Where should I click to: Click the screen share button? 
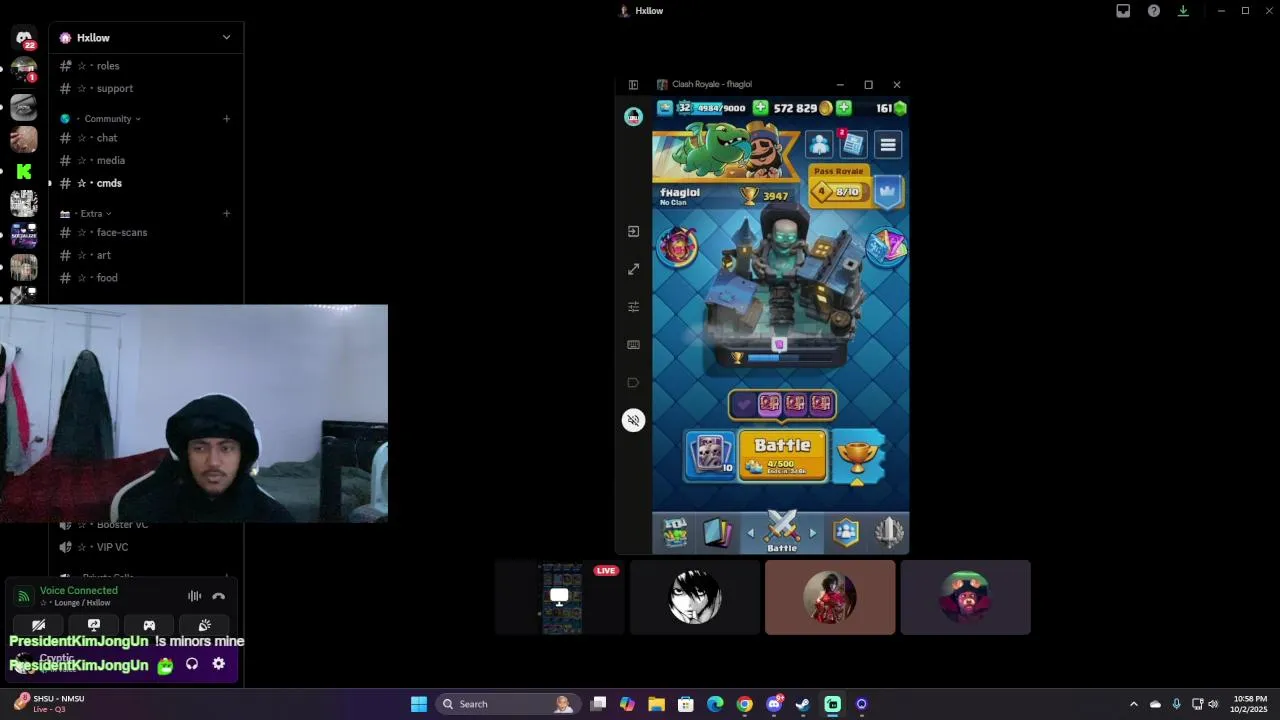(x=94, y=626)
